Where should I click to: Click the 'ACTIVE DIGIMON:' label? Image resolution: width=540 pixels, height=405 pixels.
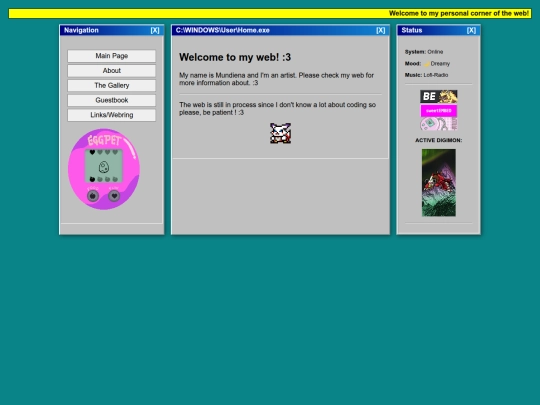tap(439, 140)
